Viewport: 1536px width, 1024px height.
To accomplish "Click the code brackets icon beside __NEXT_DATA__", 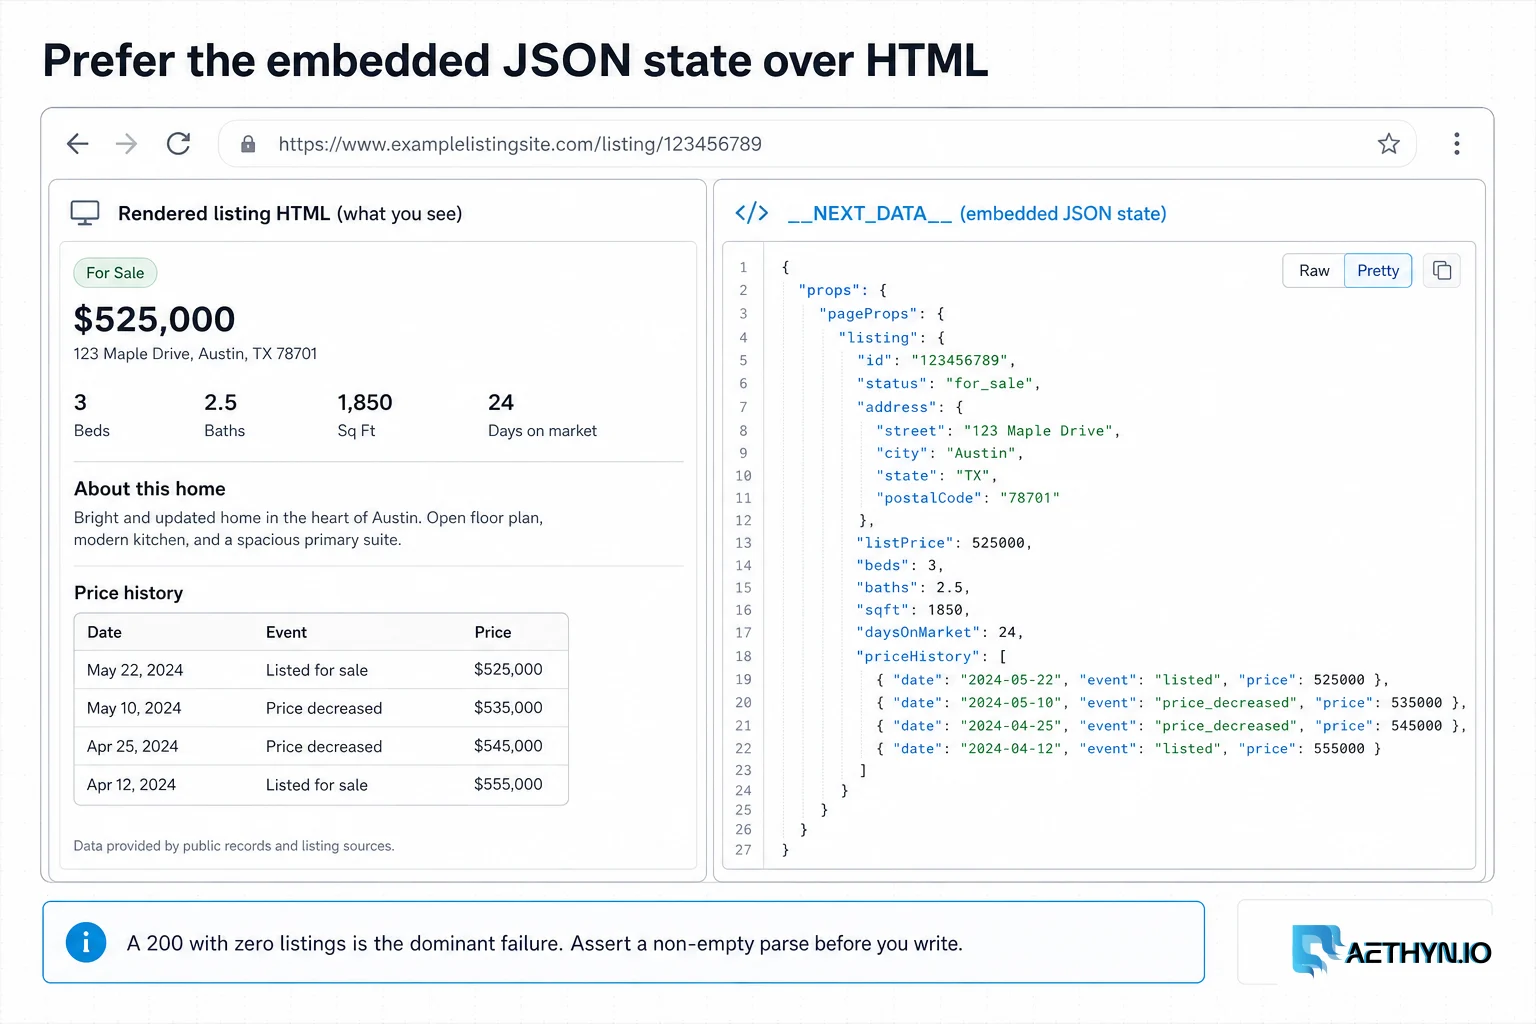I will pos(752,213).
